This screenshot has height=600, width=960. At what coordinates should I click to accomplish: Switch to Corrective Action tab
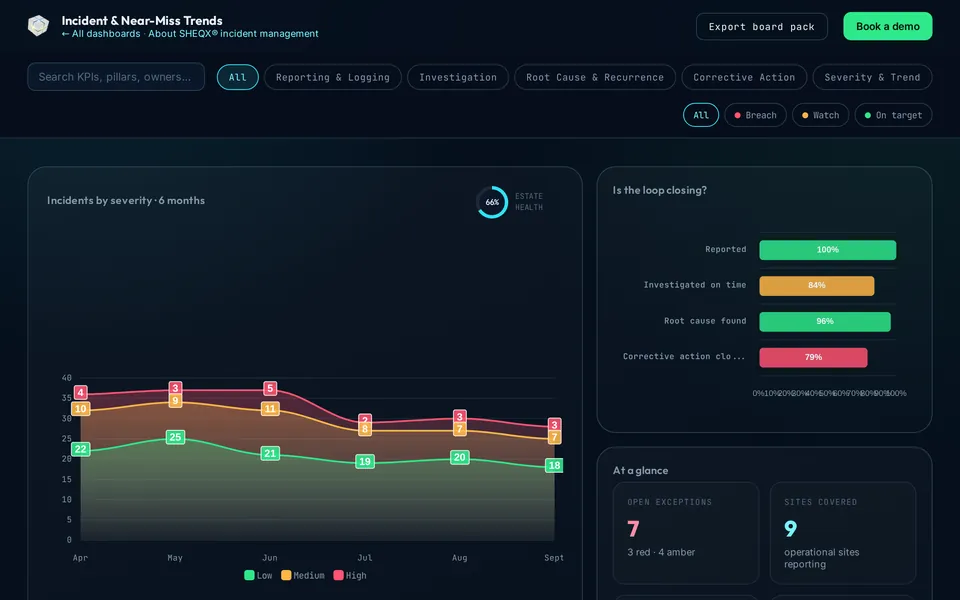[x=744, y=77]
